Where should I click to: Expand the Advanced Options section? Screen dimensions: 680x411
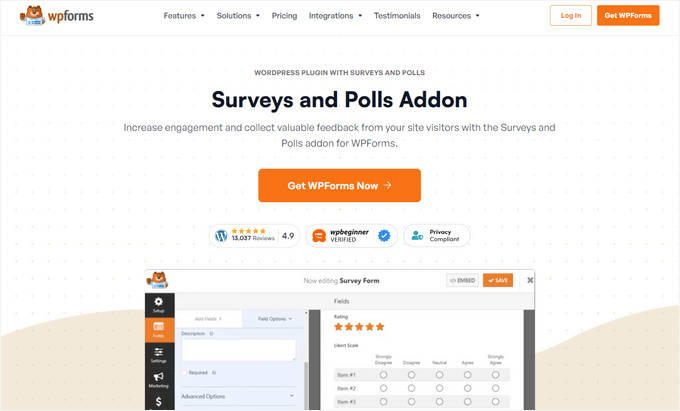pyautogui.click(x=240, y=395)
